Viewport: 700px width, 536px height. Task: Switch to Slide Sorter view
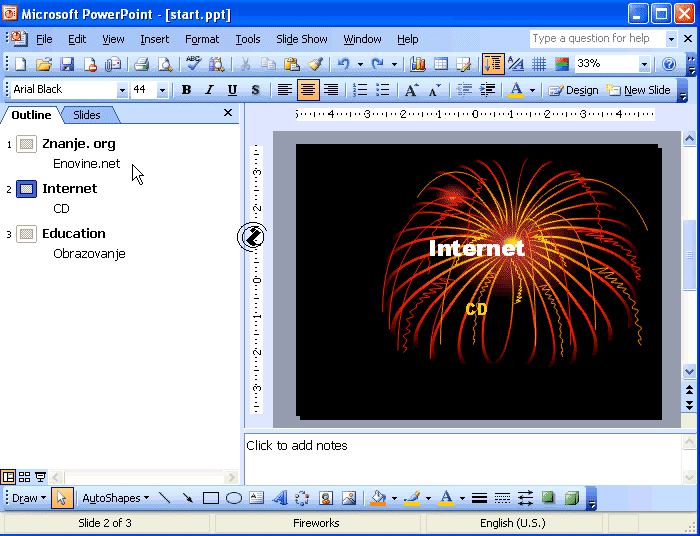[24, 477]
